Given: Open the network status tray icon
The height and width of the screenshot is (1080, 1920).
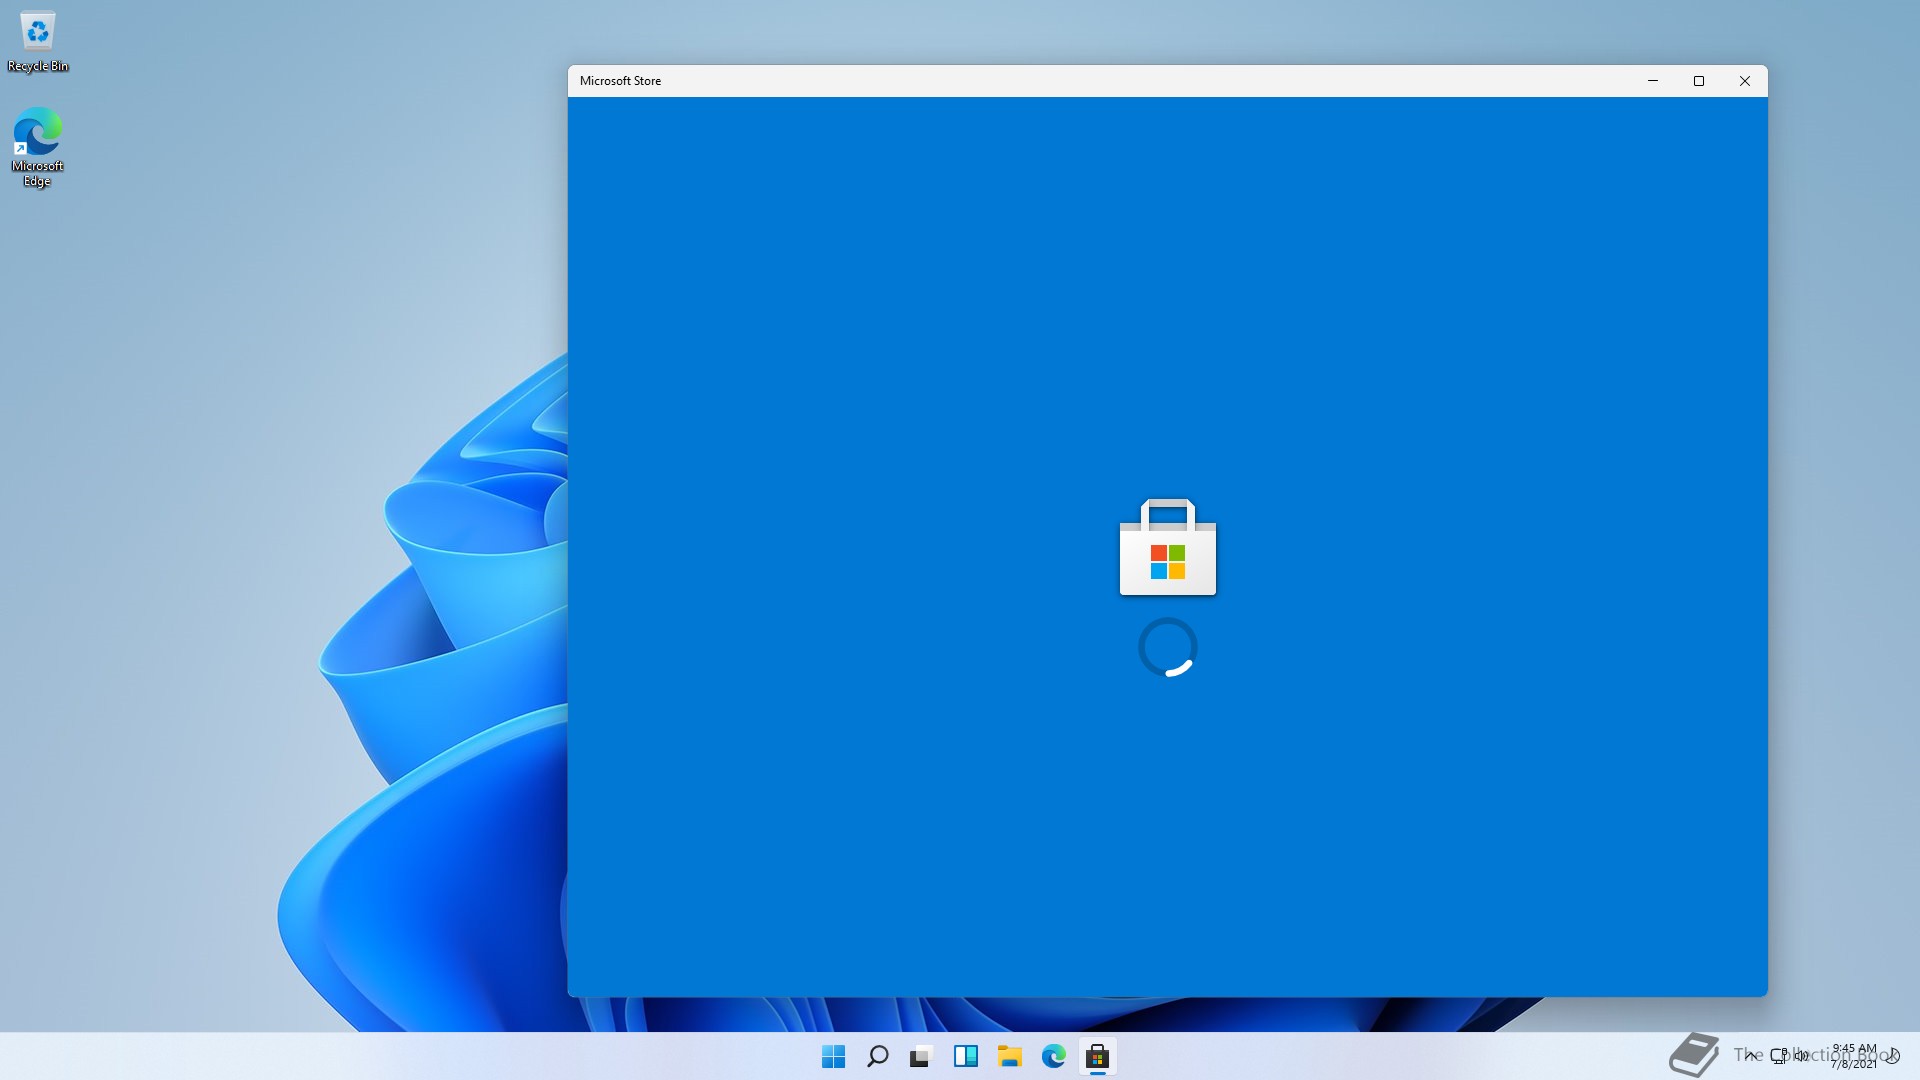Looking at the screenshot, I should coord(1779,1056).
